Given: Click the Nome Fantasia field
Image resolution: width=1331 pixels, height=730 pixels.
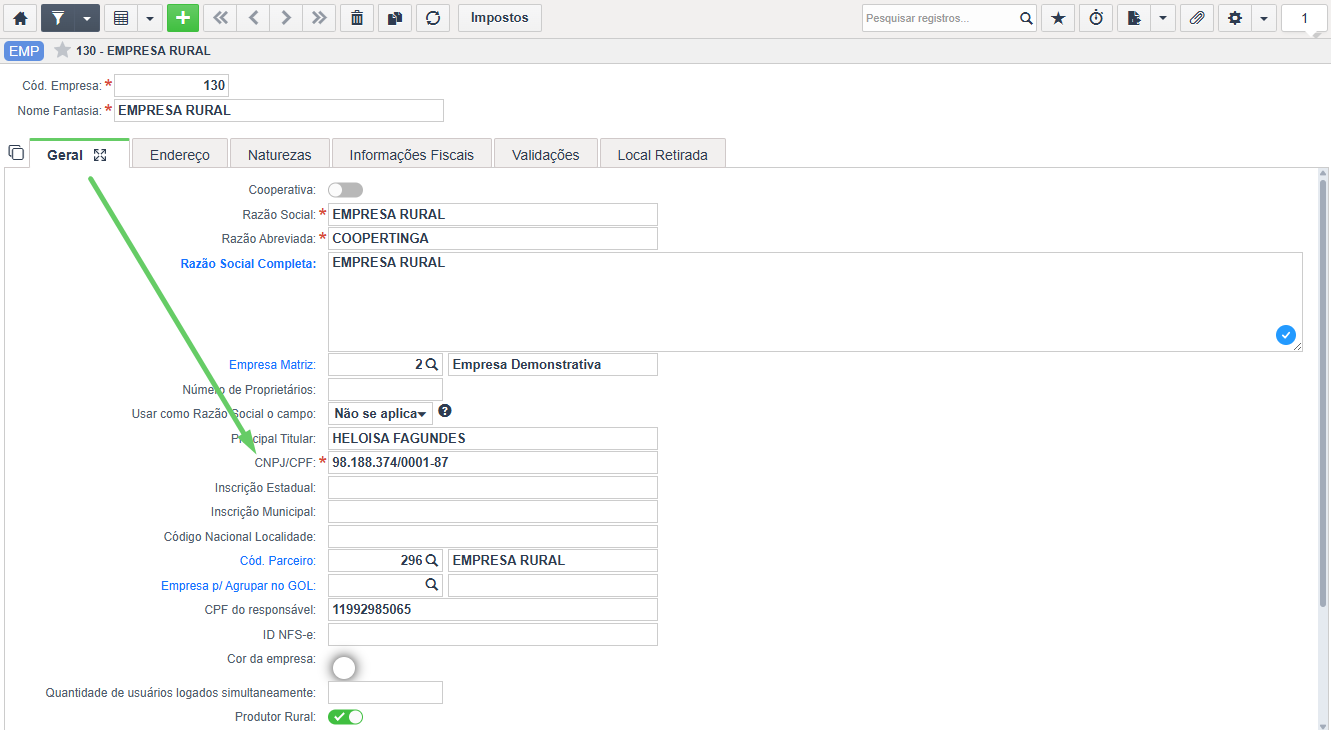Looking at the screenshot, I should [x=278, y=110].
